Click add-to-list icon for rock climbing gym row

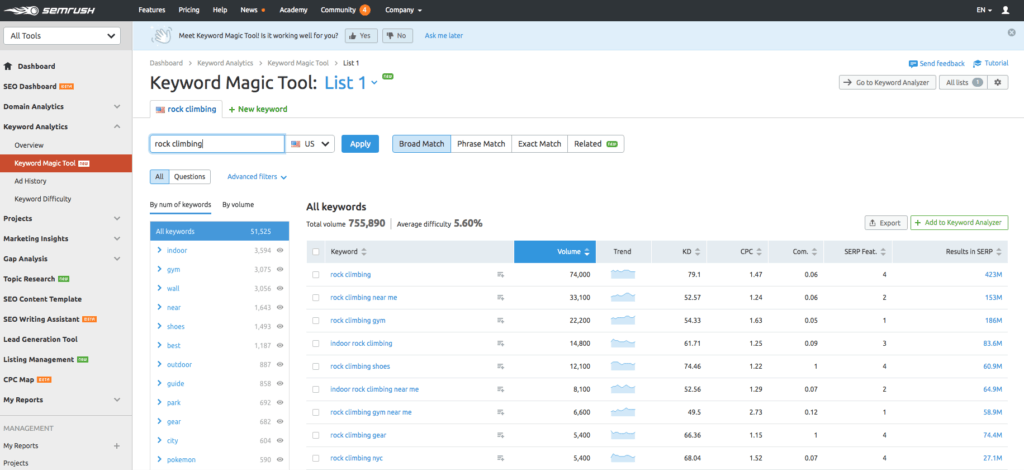tap(501, 321)
